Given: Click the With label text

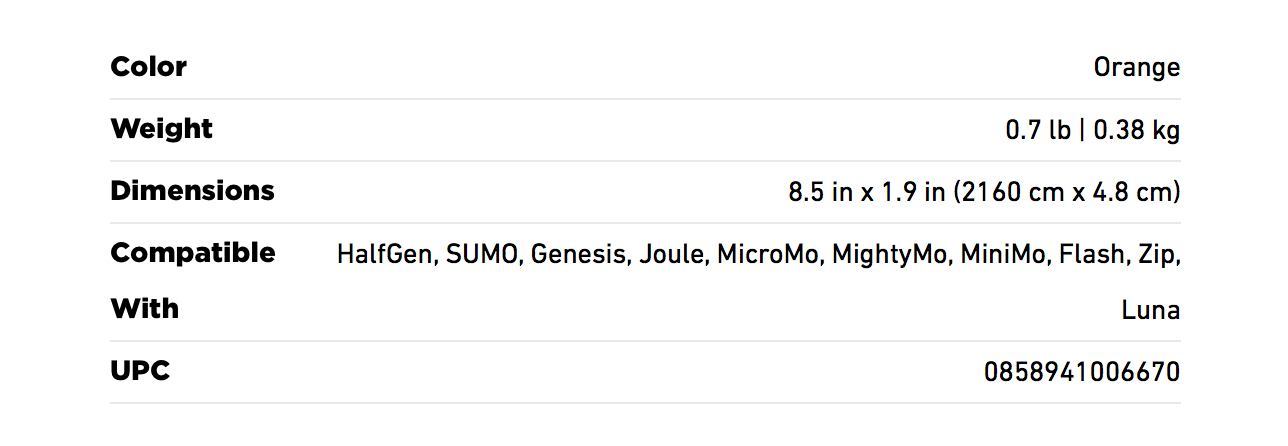Looking at the screenshot, I should pos(145,309).
